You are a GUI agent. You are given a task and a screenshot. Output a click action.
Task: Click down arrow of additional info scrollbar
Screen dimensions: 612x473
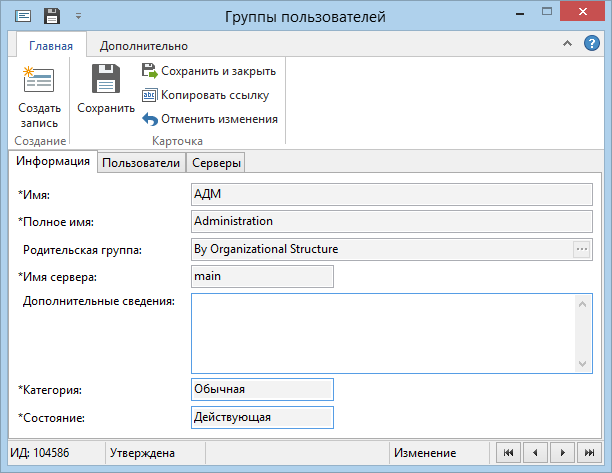click(x=582, y=364)
